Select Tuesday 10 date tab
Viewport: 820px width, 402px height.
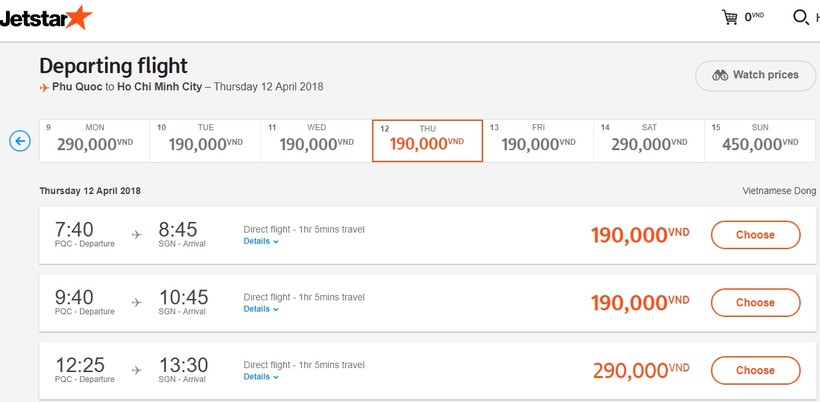pos(206,141)
